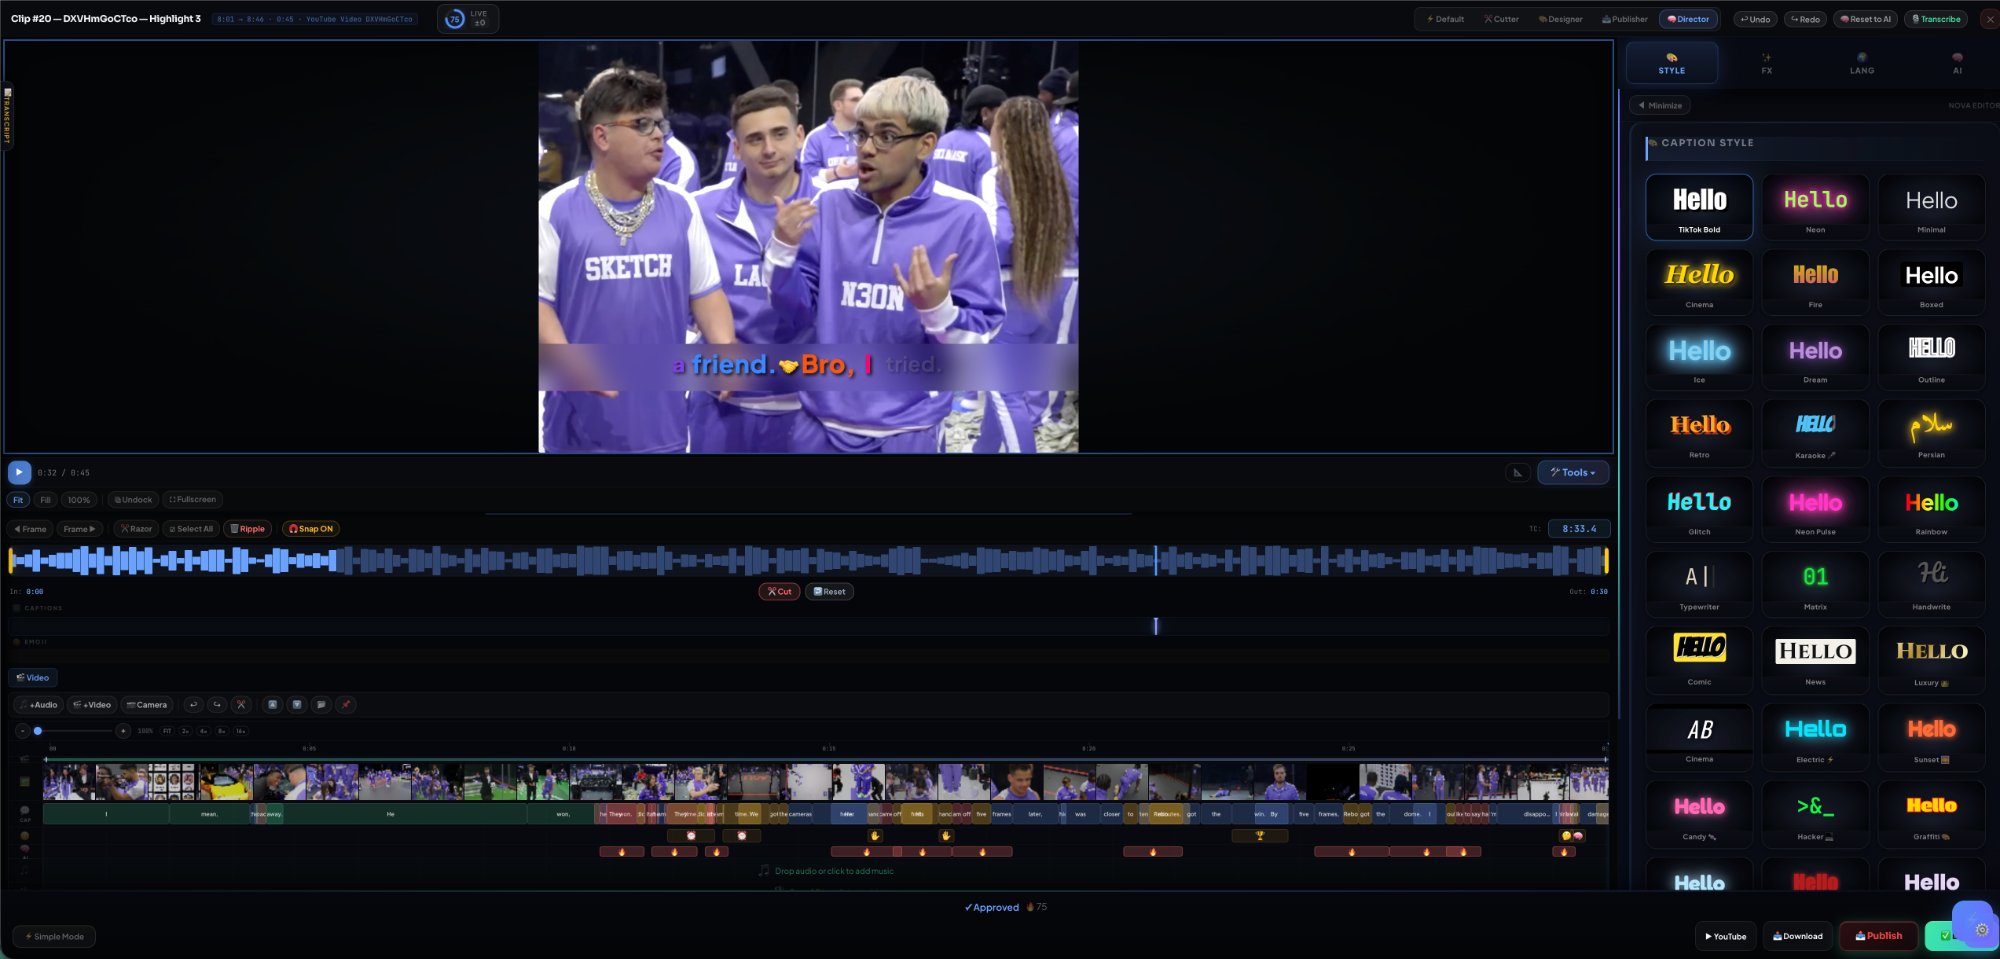Click the Reset to AI button

click(1864, 19)
